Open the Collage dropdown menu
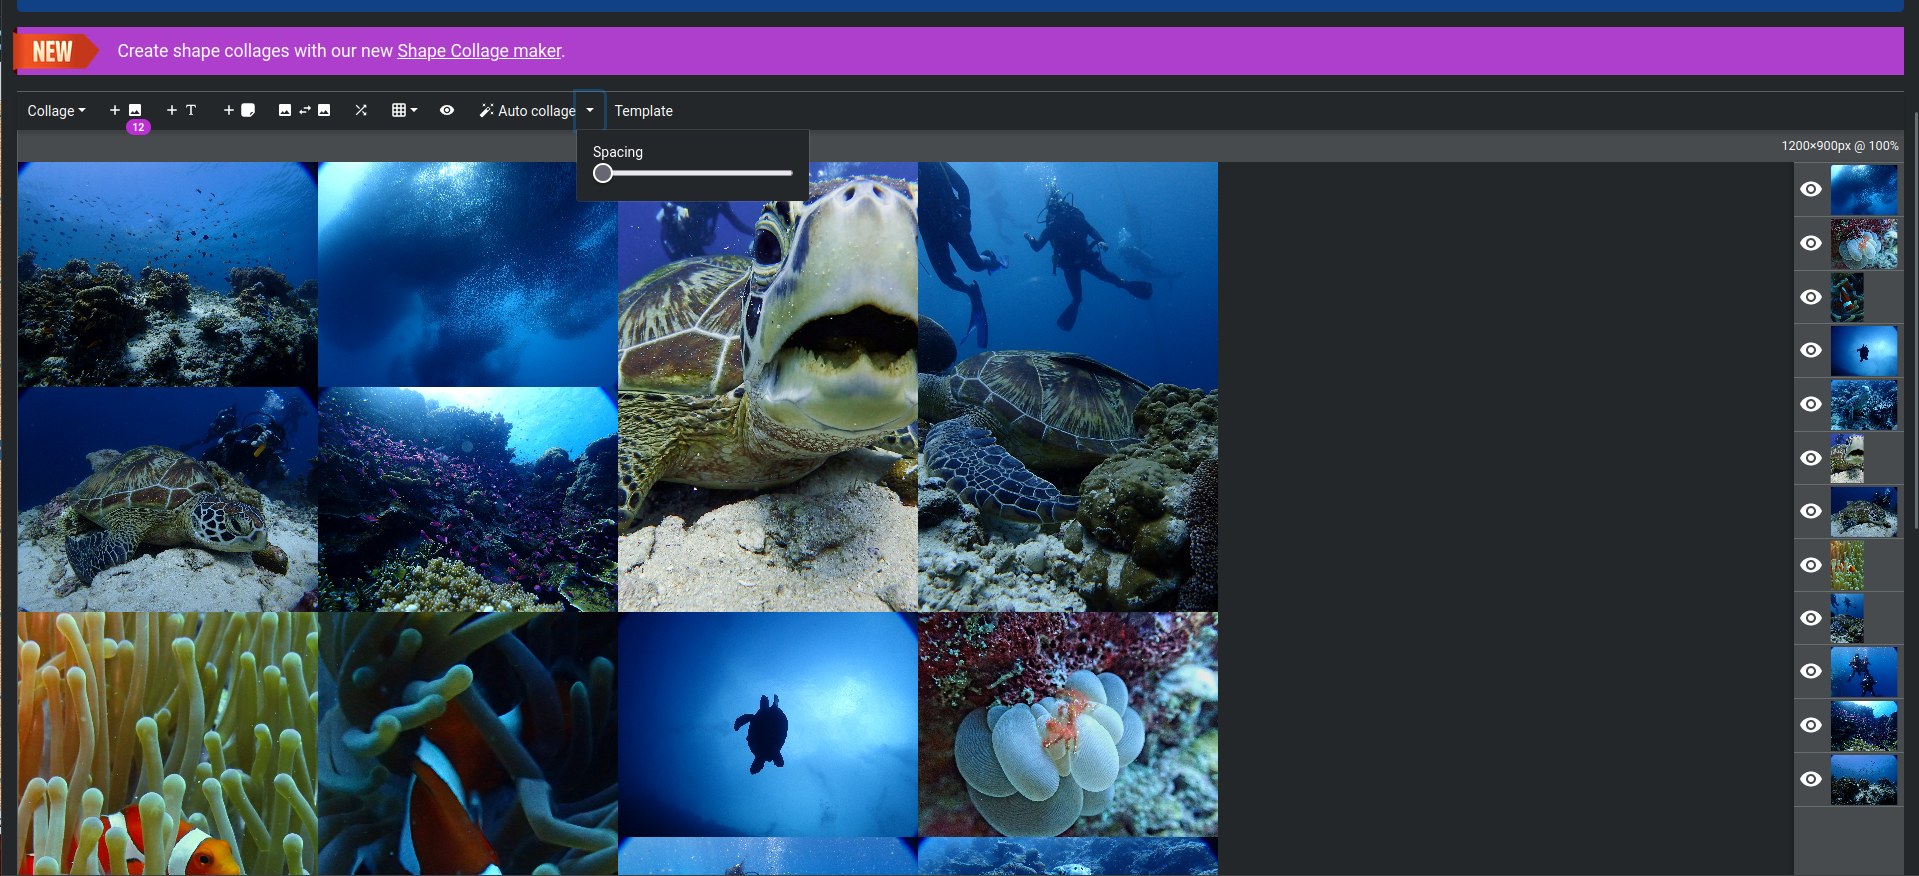The width and height of the screenshot is (1919, 876). click(56, 111)
